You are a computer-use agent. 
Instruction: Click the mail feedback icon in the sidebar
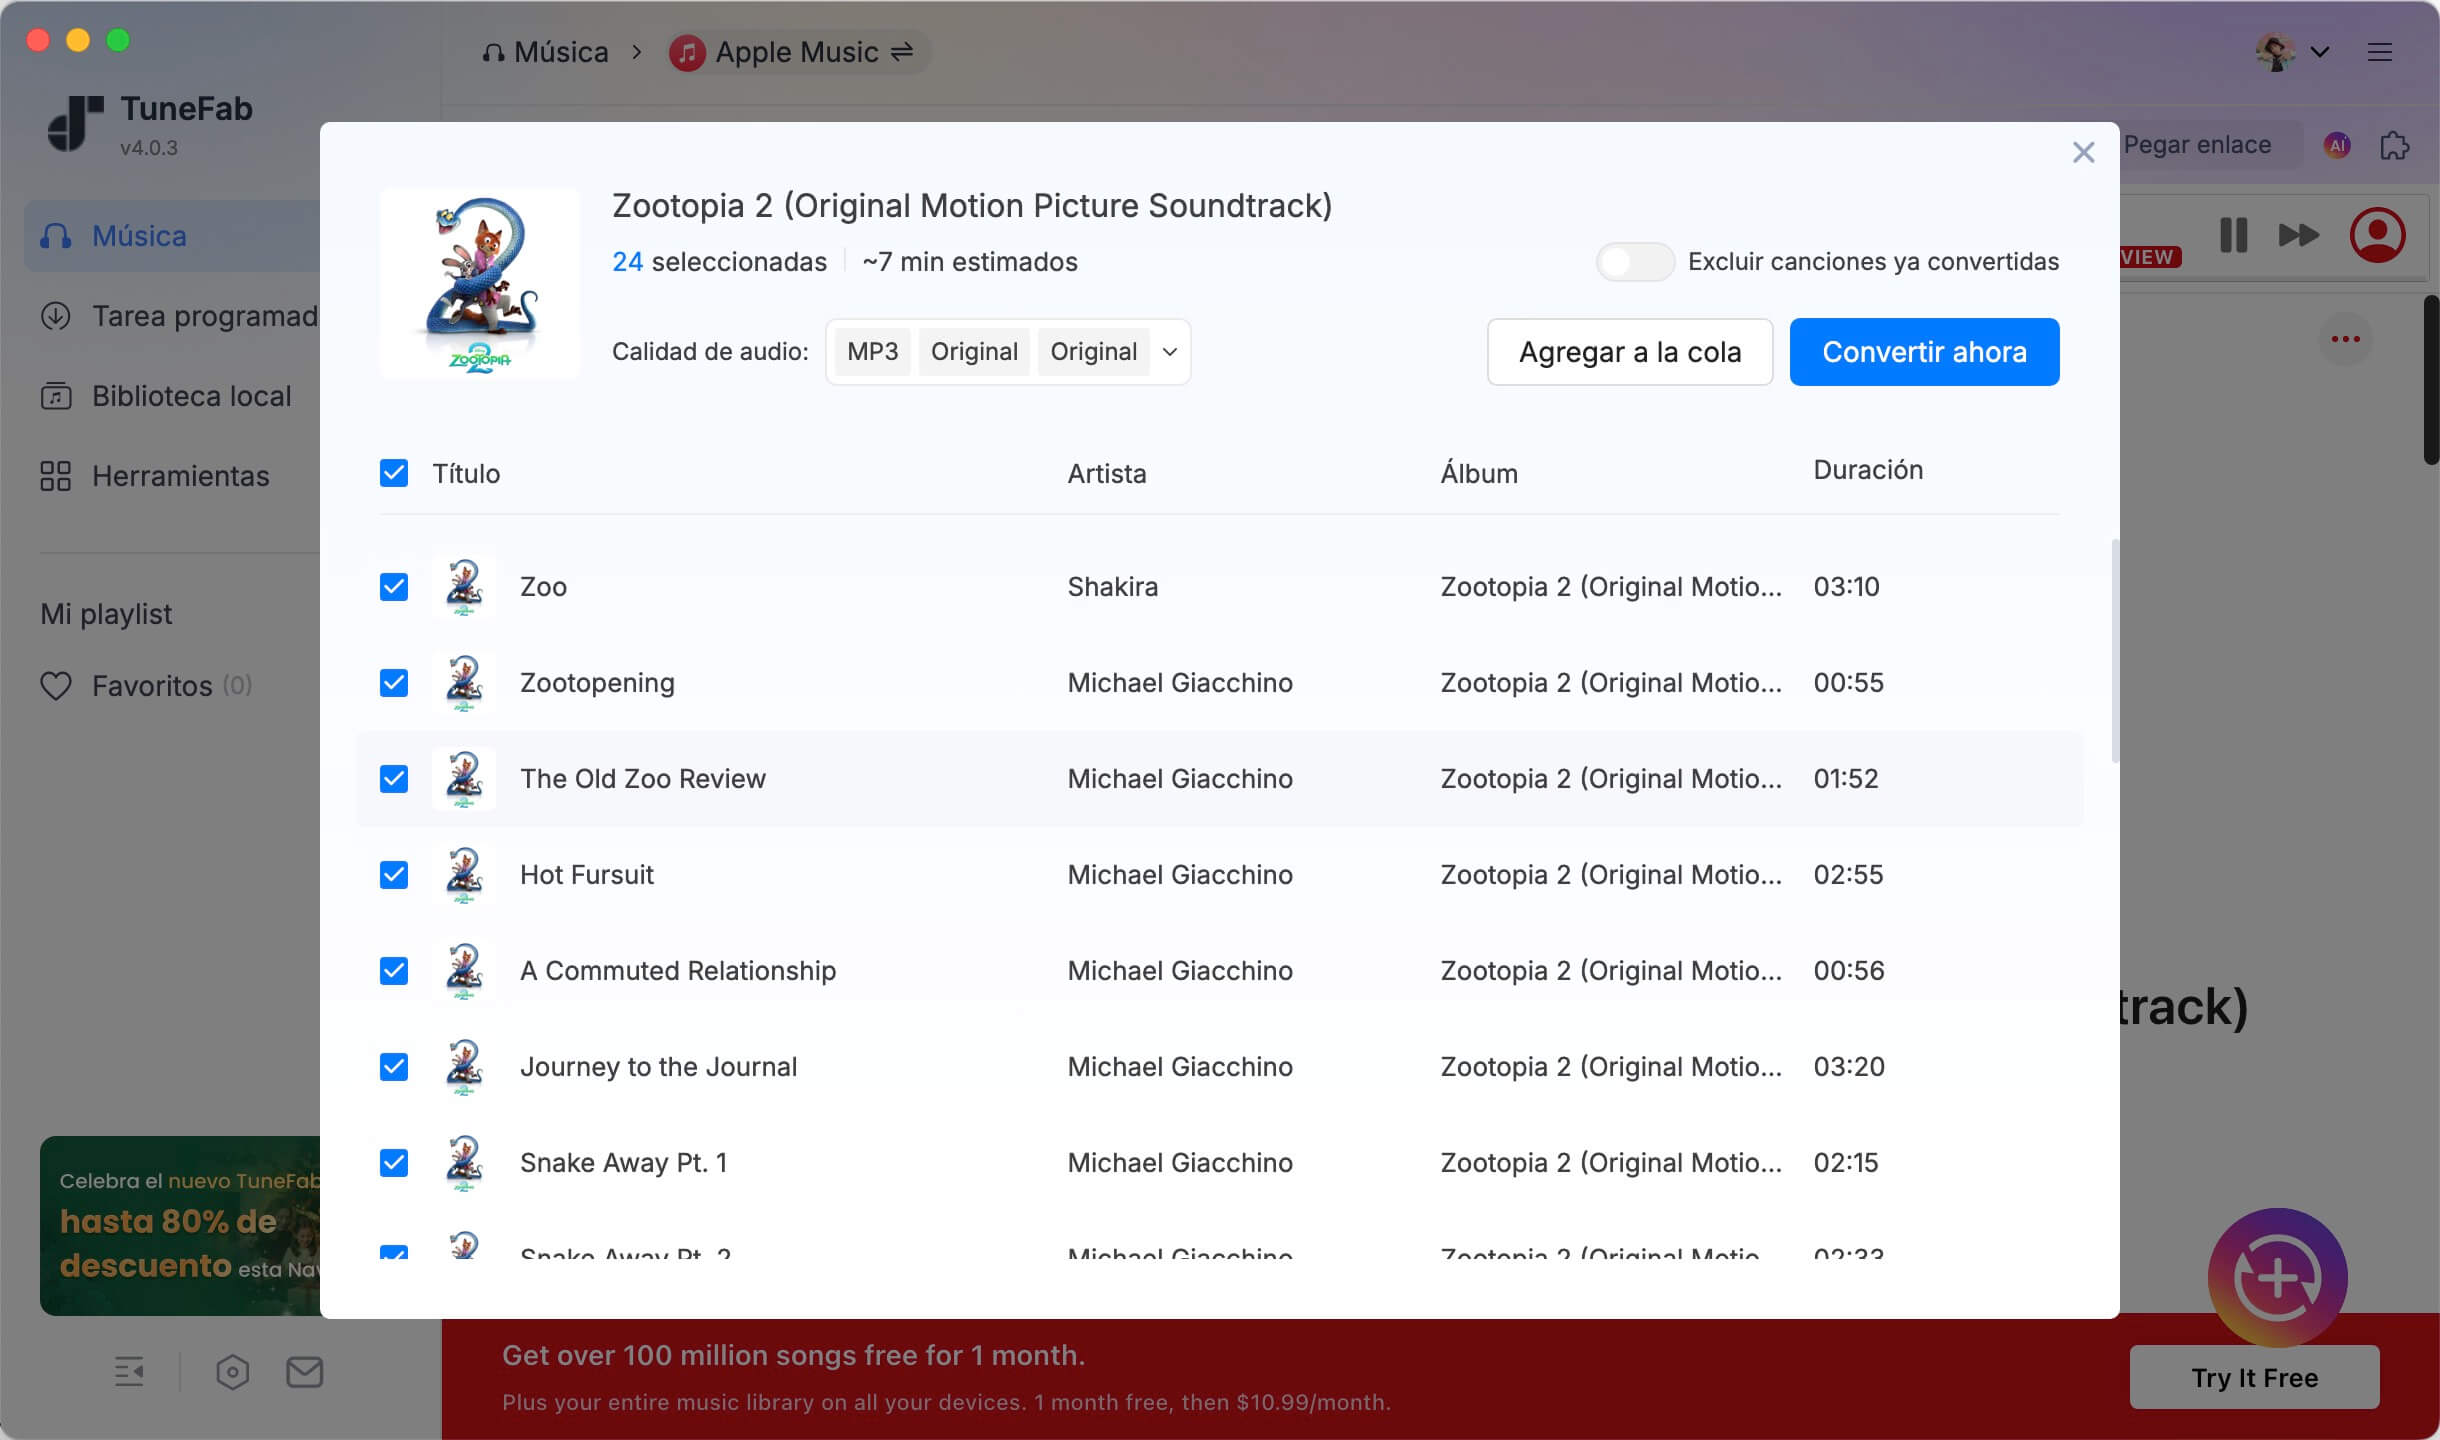(304, 1372)
